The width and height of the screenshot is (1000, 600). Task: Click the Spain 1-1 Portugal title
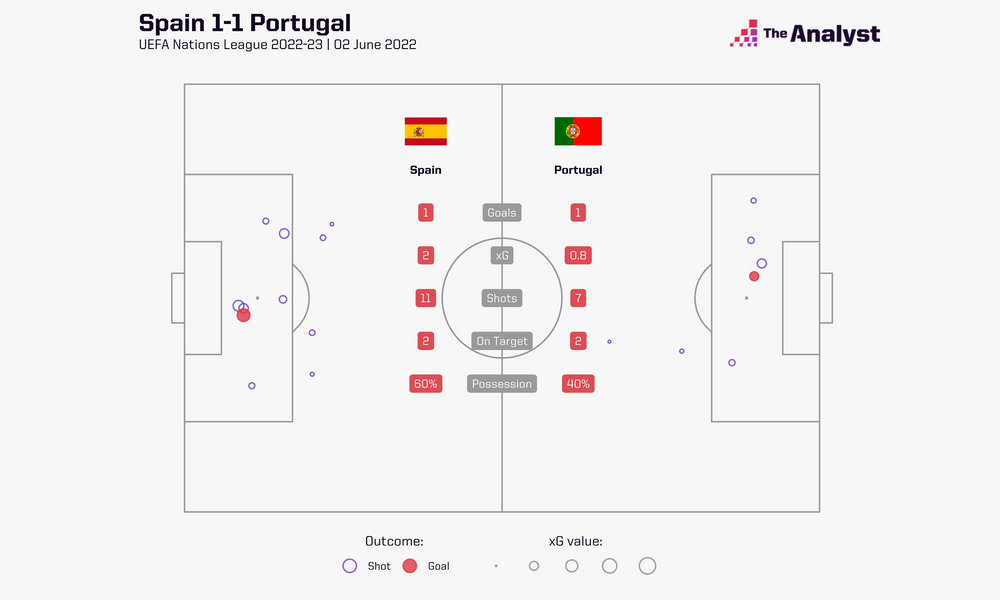[x=245, y=23]
